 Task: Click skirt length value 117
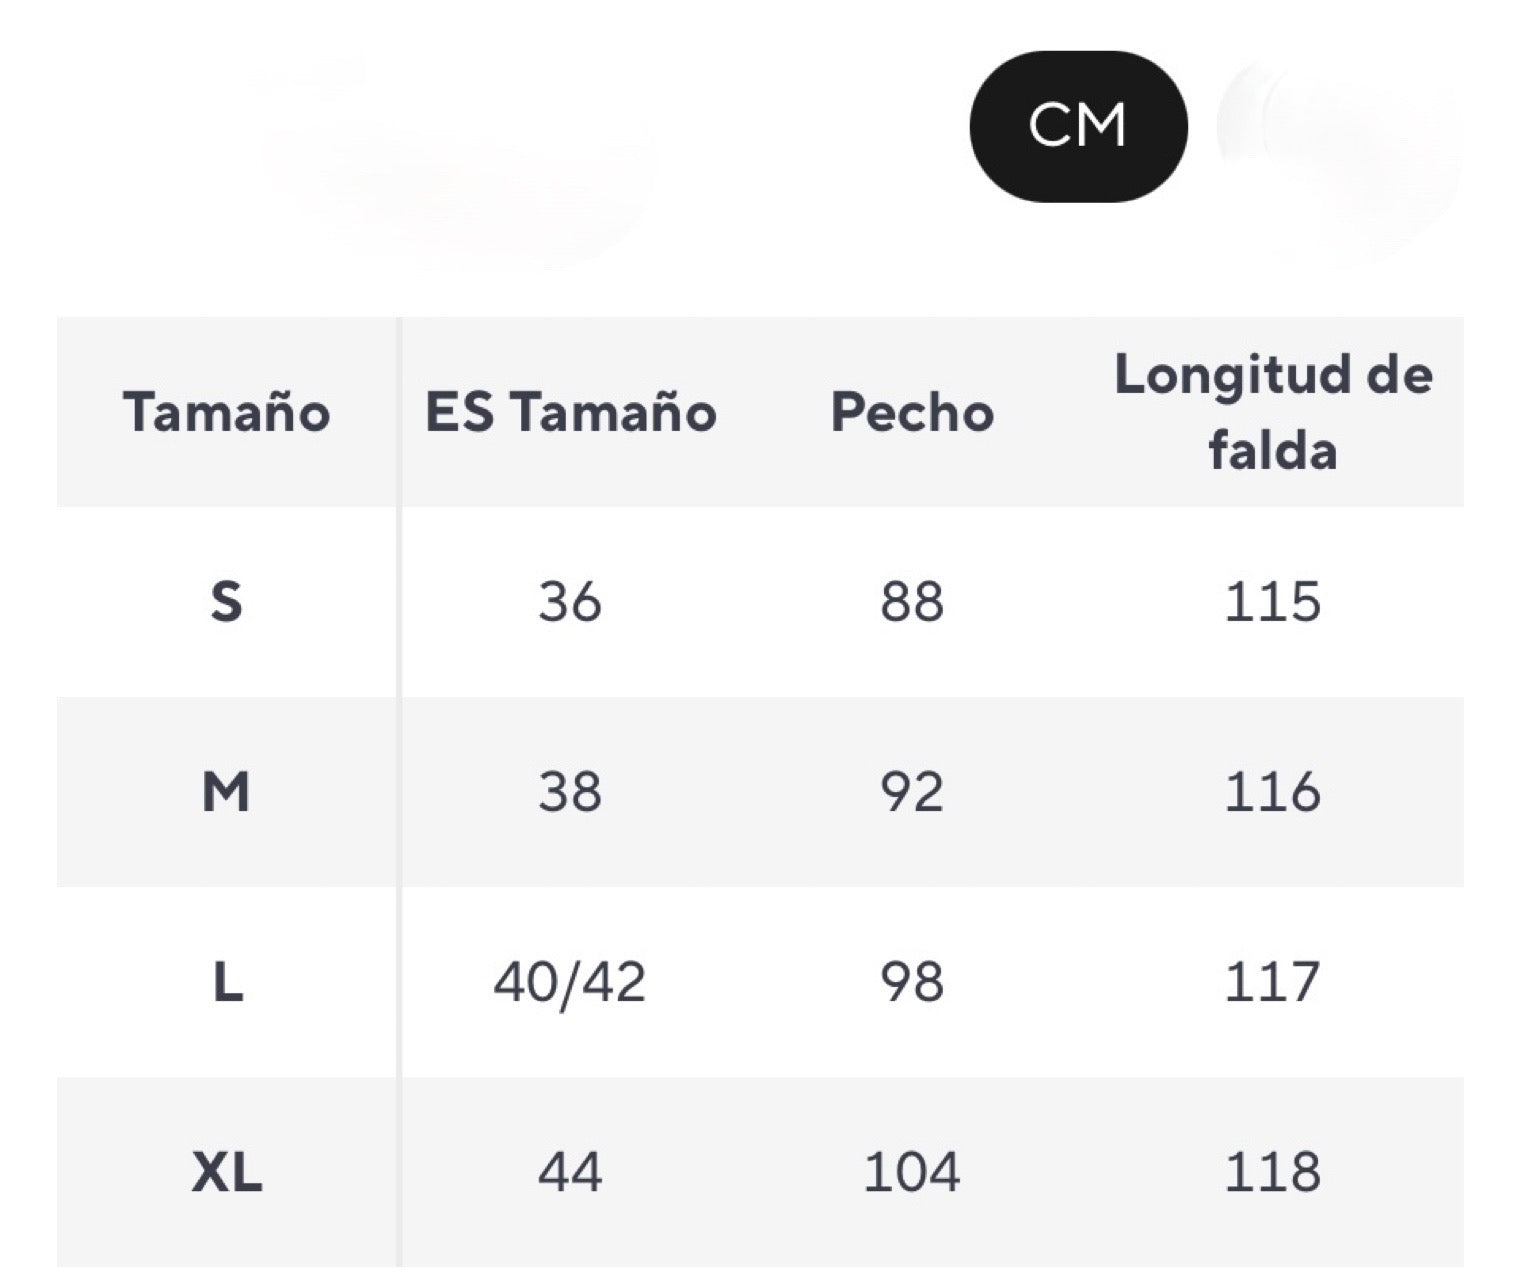coord(1273,982)
